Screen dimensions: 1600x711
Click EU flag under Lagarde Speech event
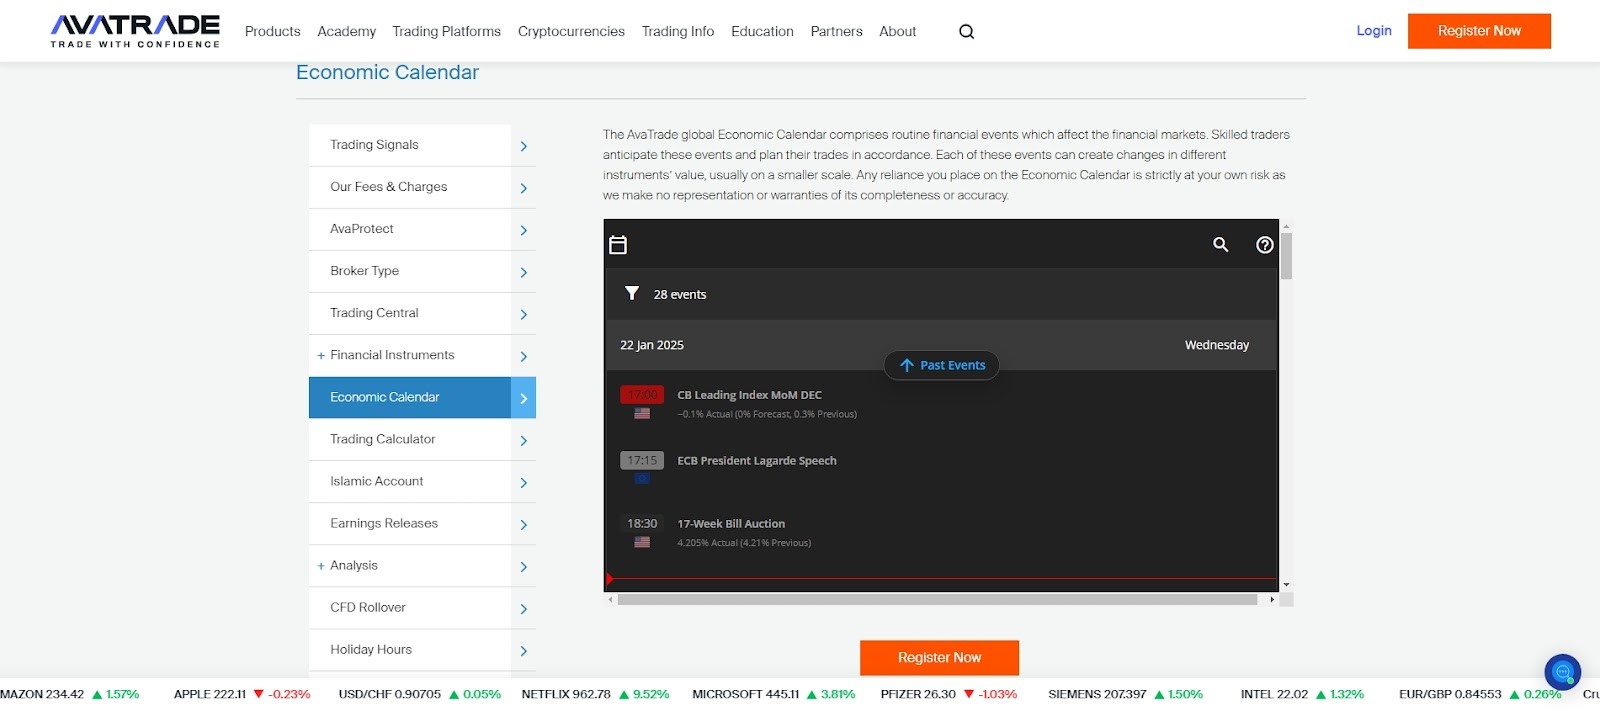point(642,478)
